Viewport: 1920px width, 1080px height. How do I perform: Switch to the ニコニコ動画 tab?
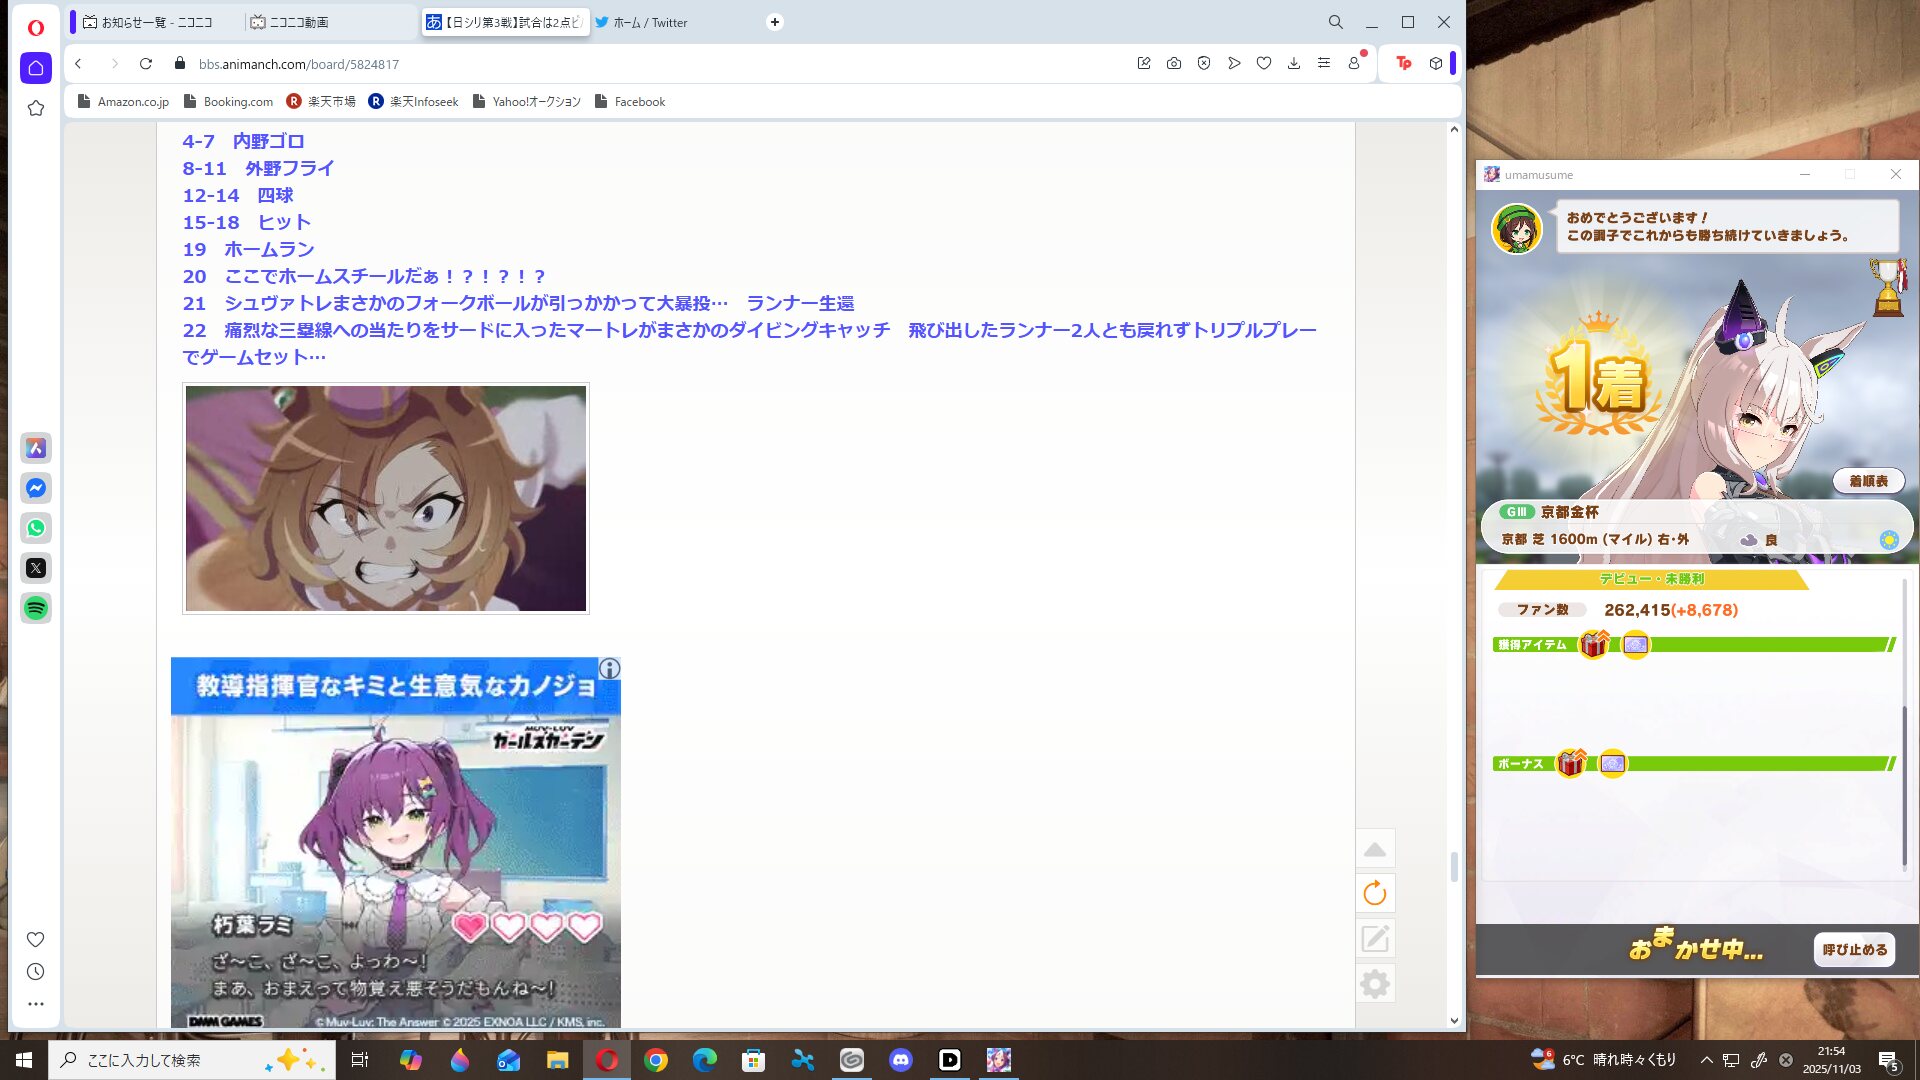300,22
